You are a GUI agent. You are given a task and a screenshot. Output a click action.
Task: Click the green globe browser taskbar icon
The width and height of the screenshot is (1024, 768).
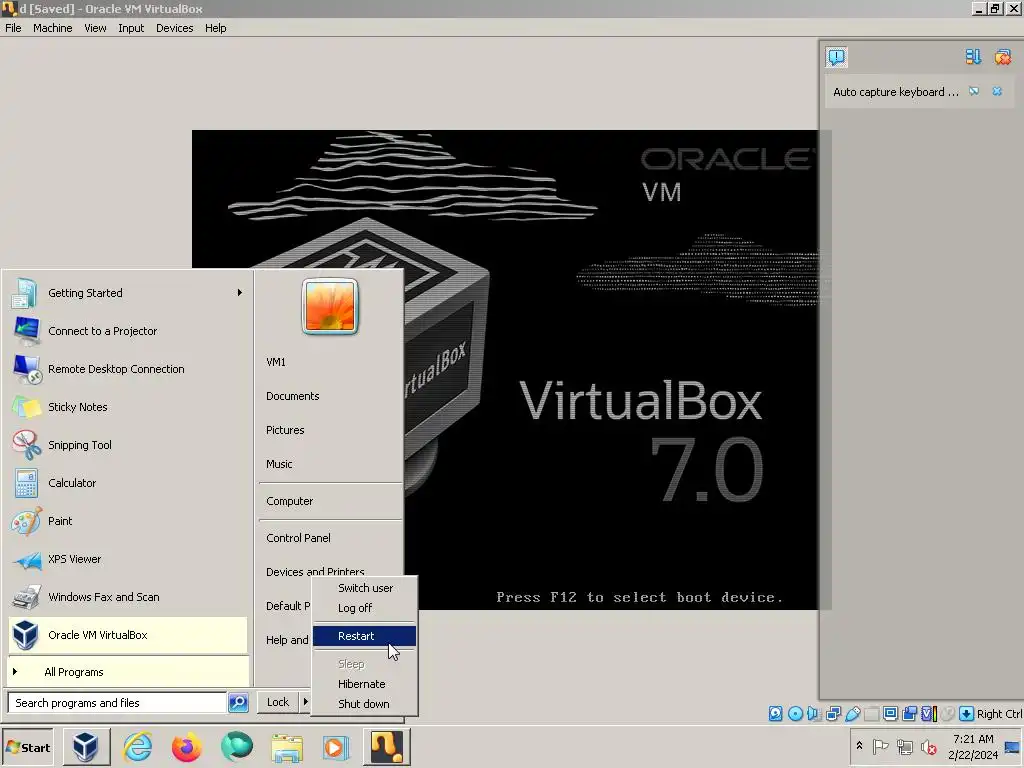pos(236,746)
